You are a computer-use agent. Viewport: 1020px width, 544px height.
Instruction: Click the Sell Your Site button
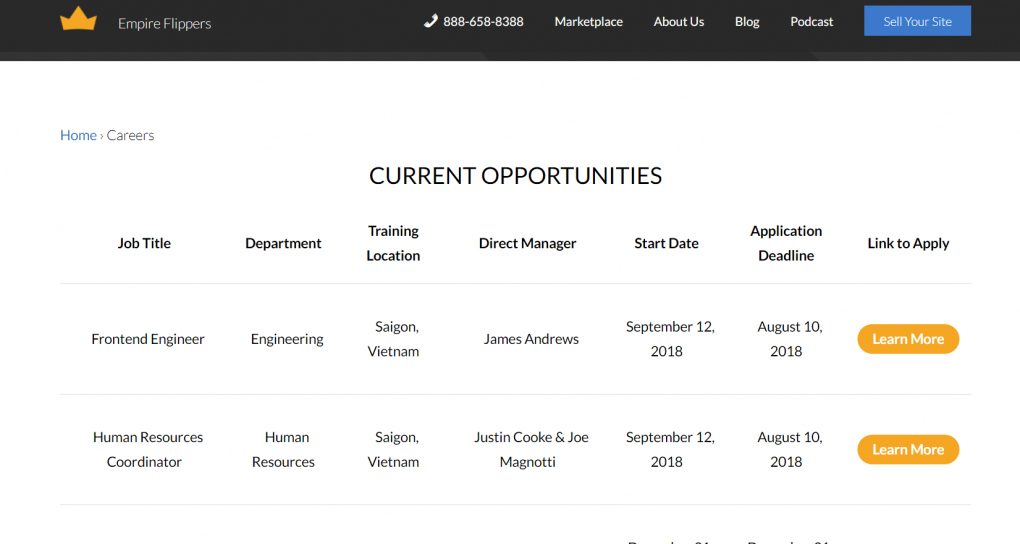click(x=917, y=21)
